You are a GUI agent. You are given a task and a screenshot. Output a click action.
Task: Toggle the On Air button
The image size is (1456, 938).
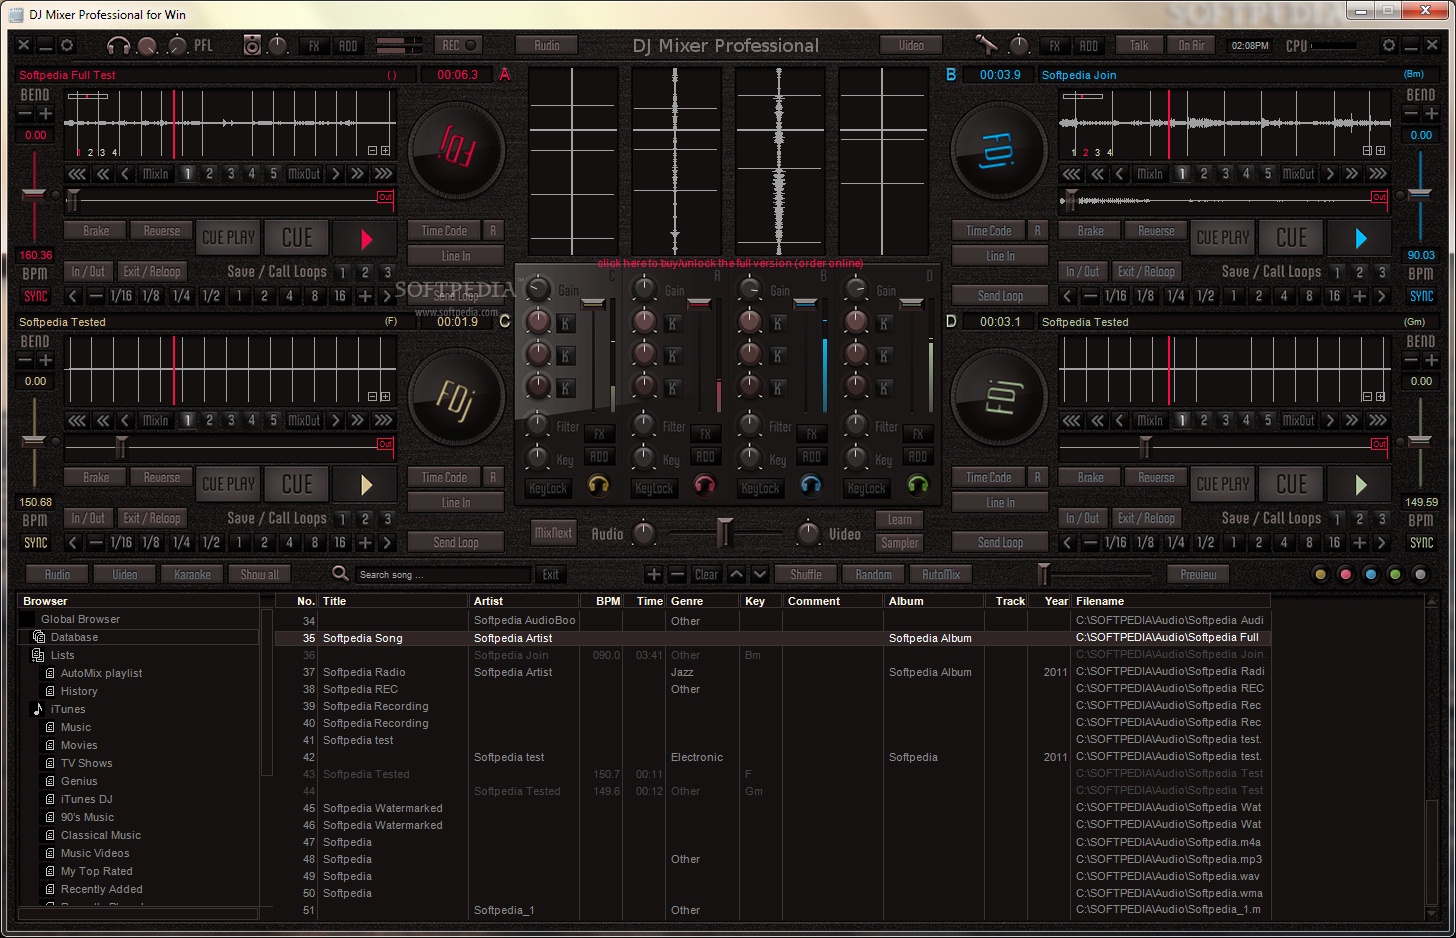[x=1191, y=45]
